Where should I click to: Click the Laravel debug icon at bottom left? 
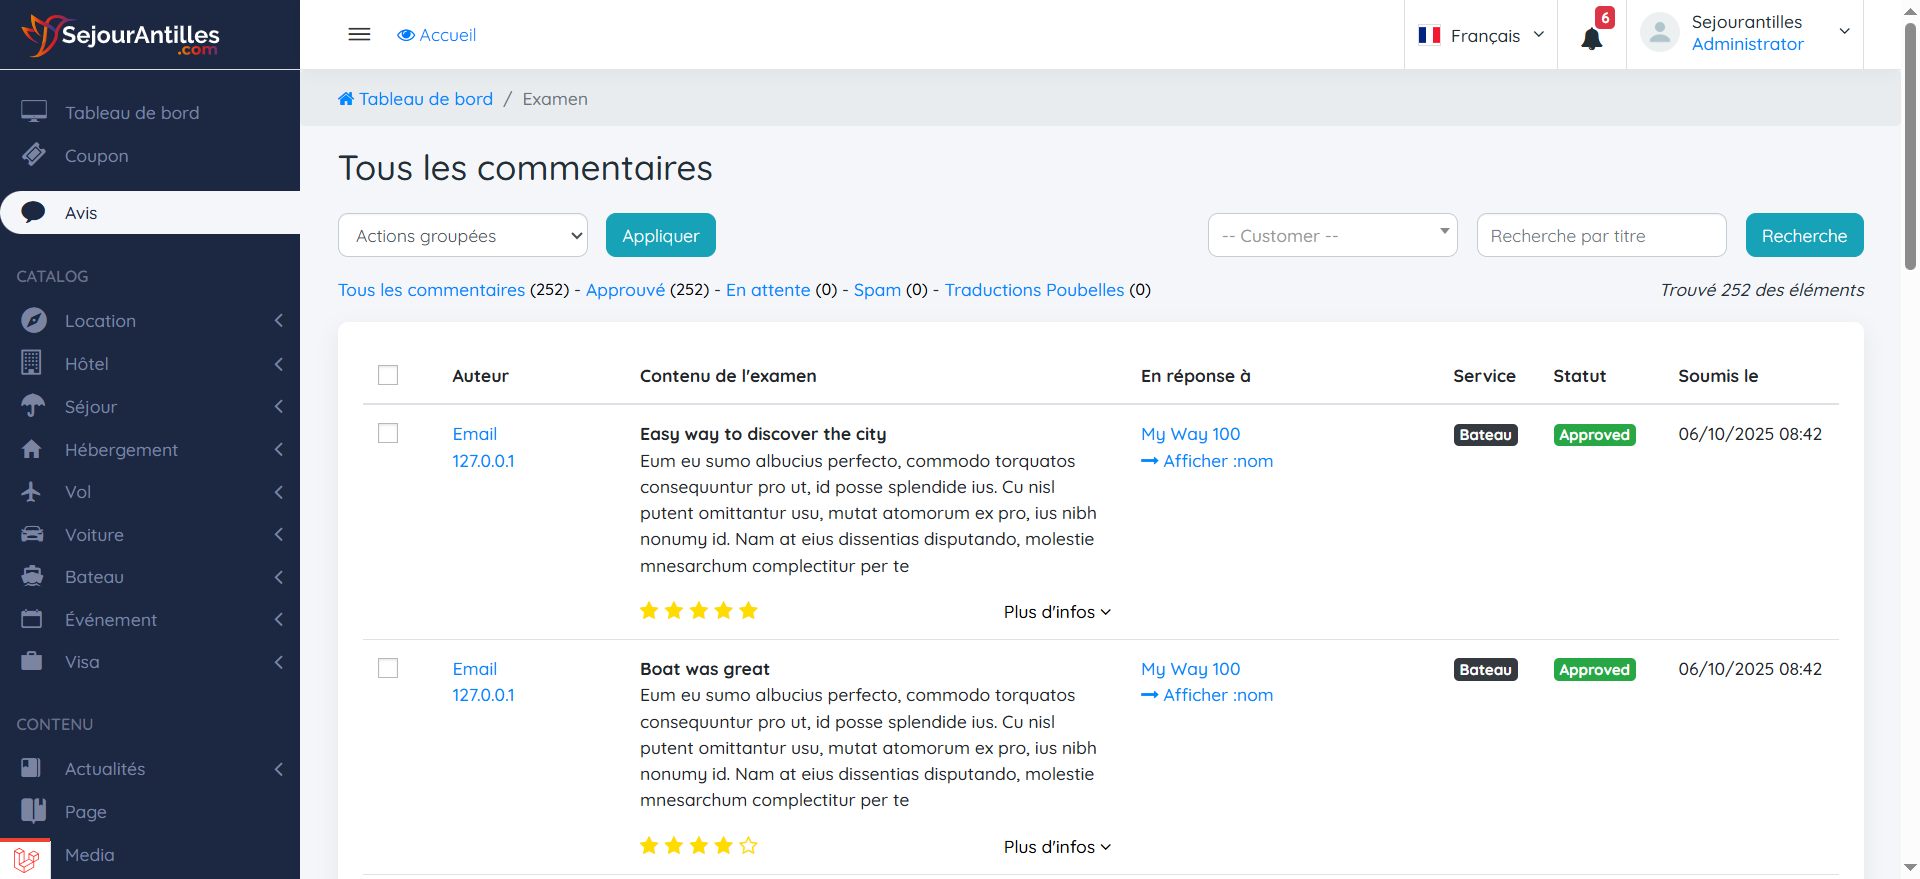[x=25, y=859]
